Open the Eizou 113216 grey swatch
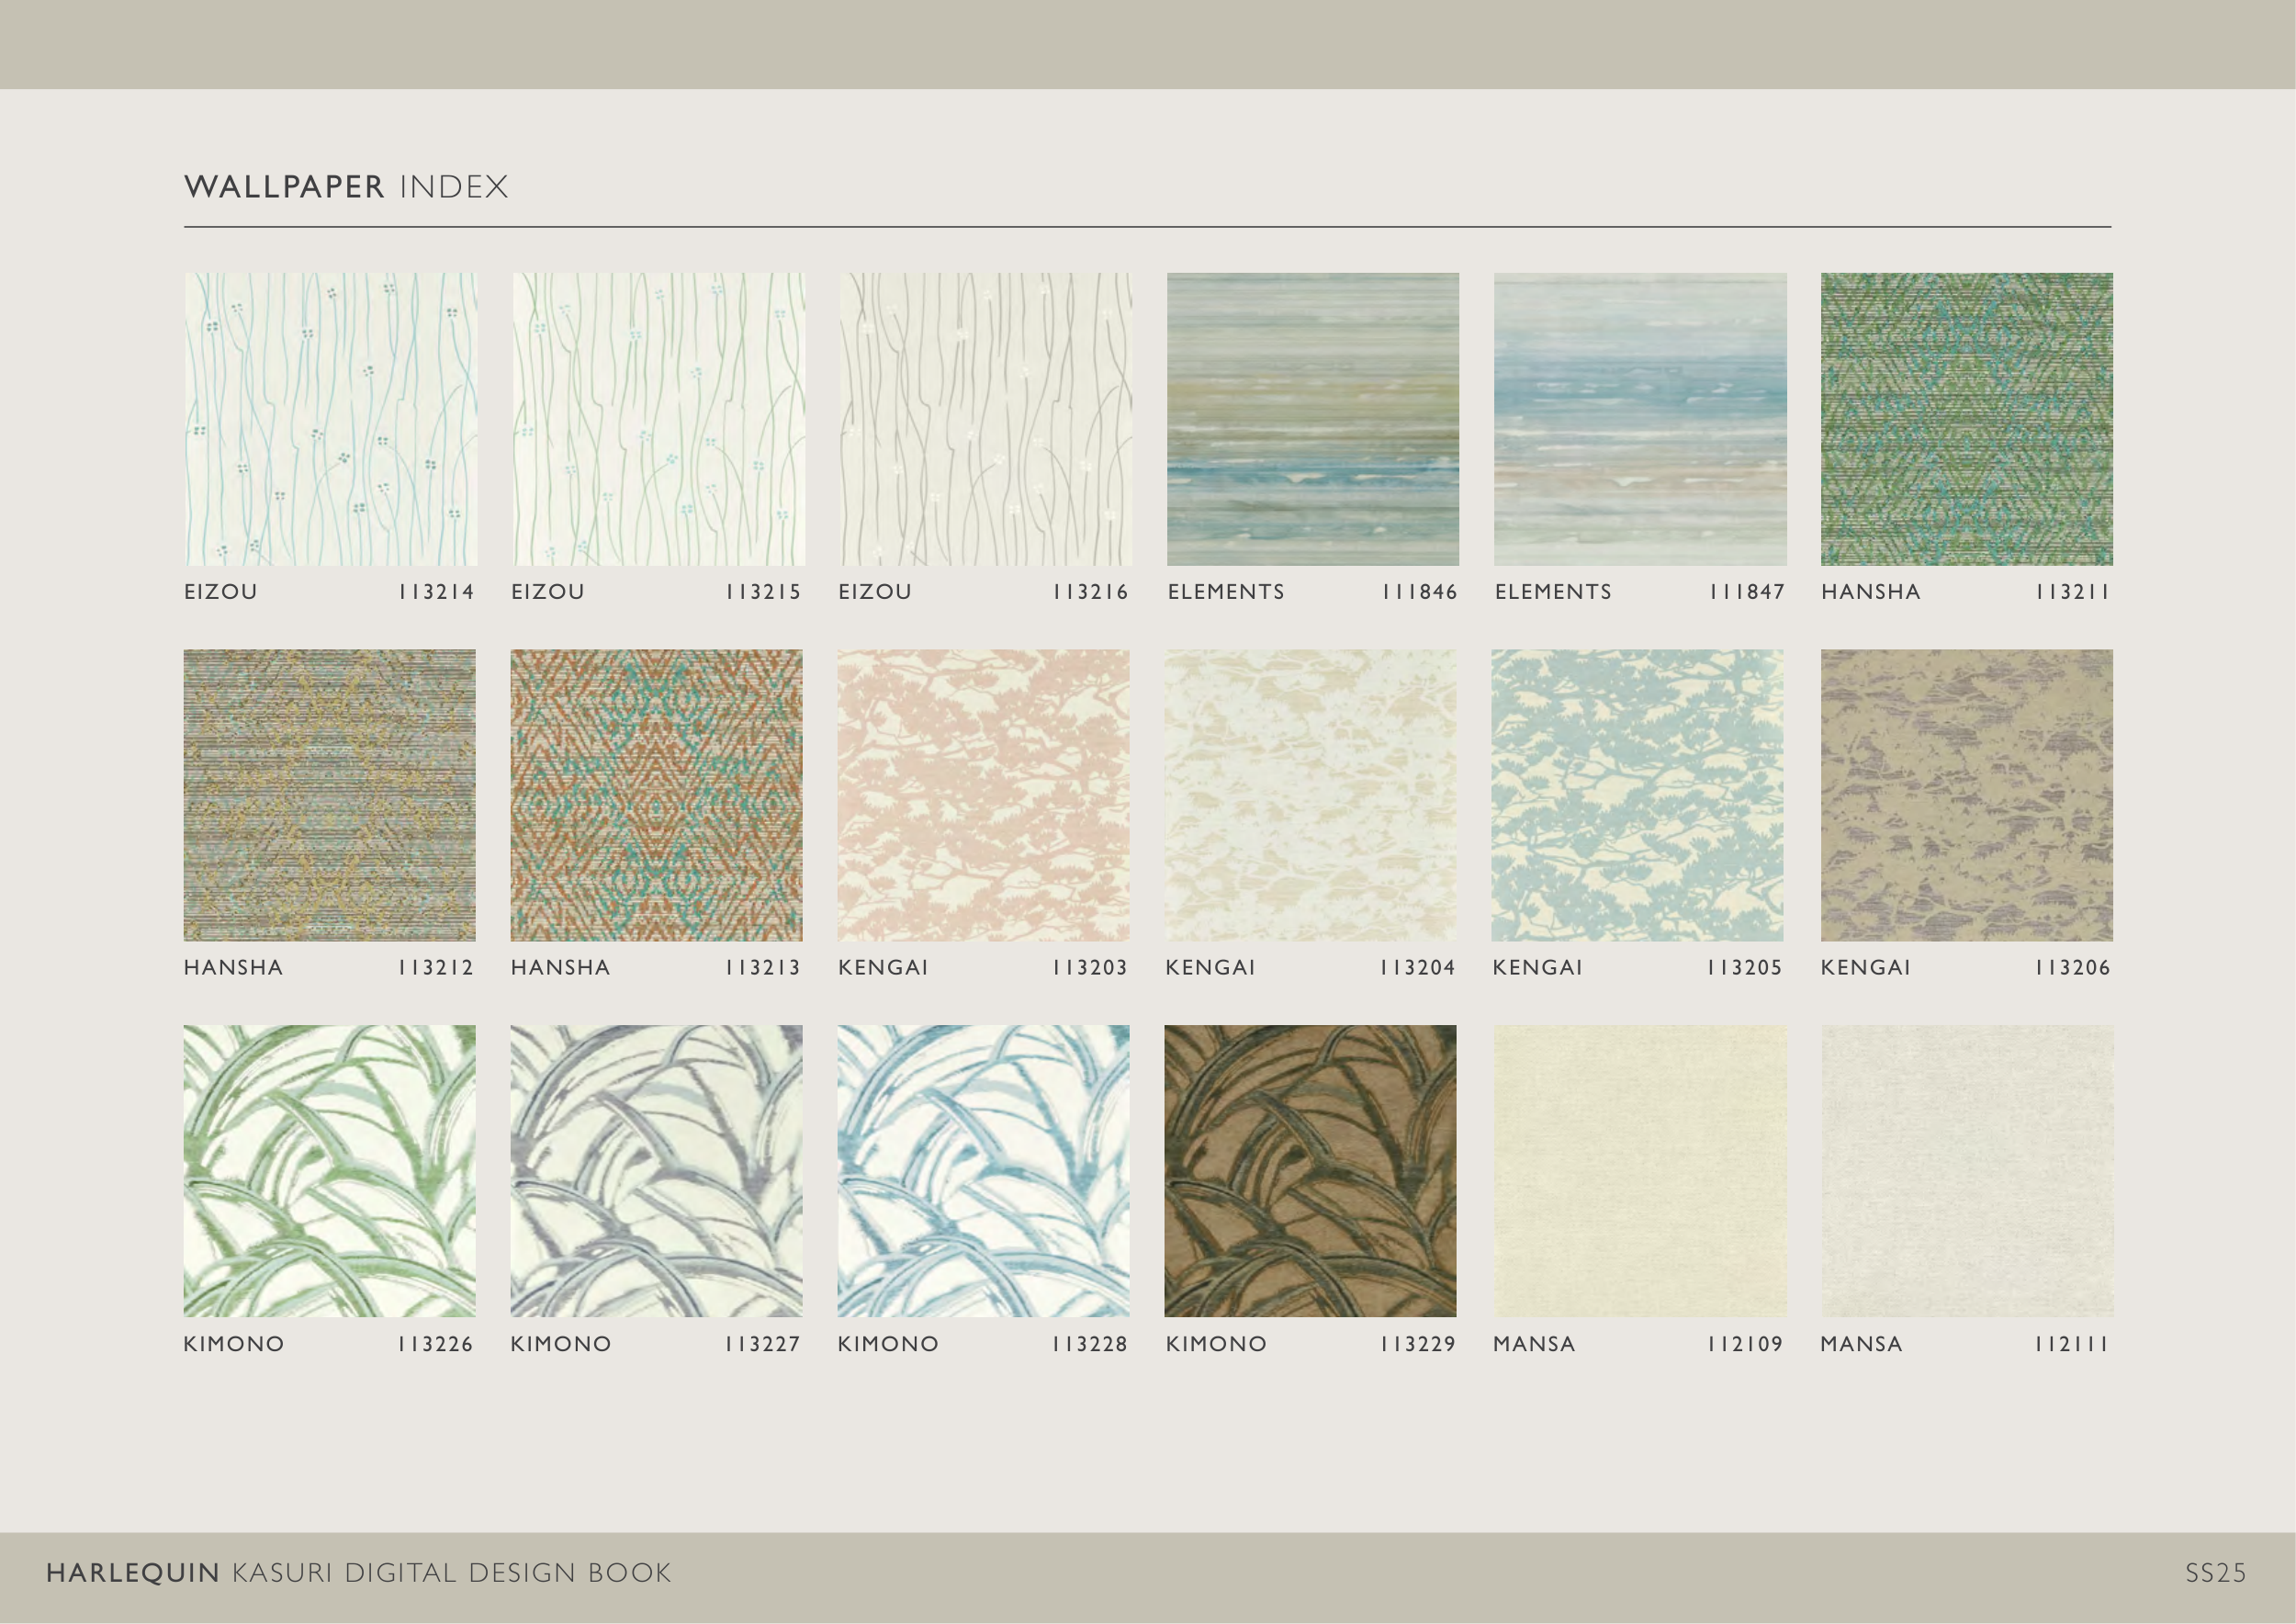 984,419
